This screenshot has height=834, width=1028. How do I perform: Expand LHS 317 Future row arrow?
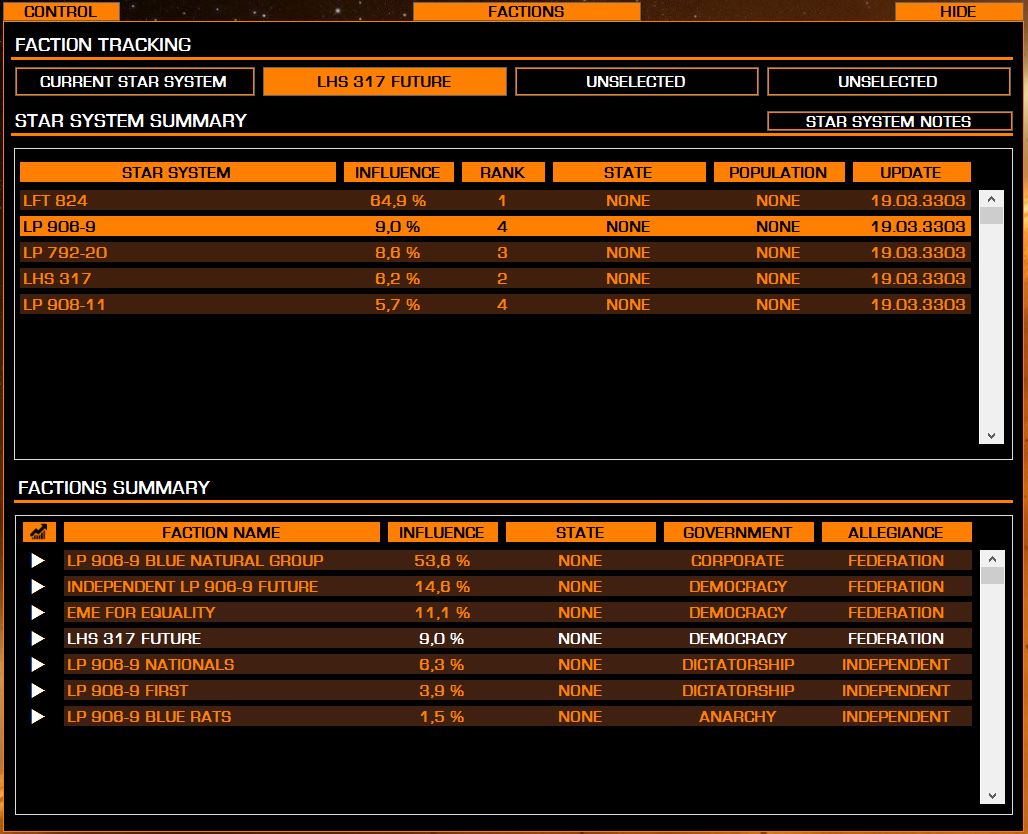(38, 639)
